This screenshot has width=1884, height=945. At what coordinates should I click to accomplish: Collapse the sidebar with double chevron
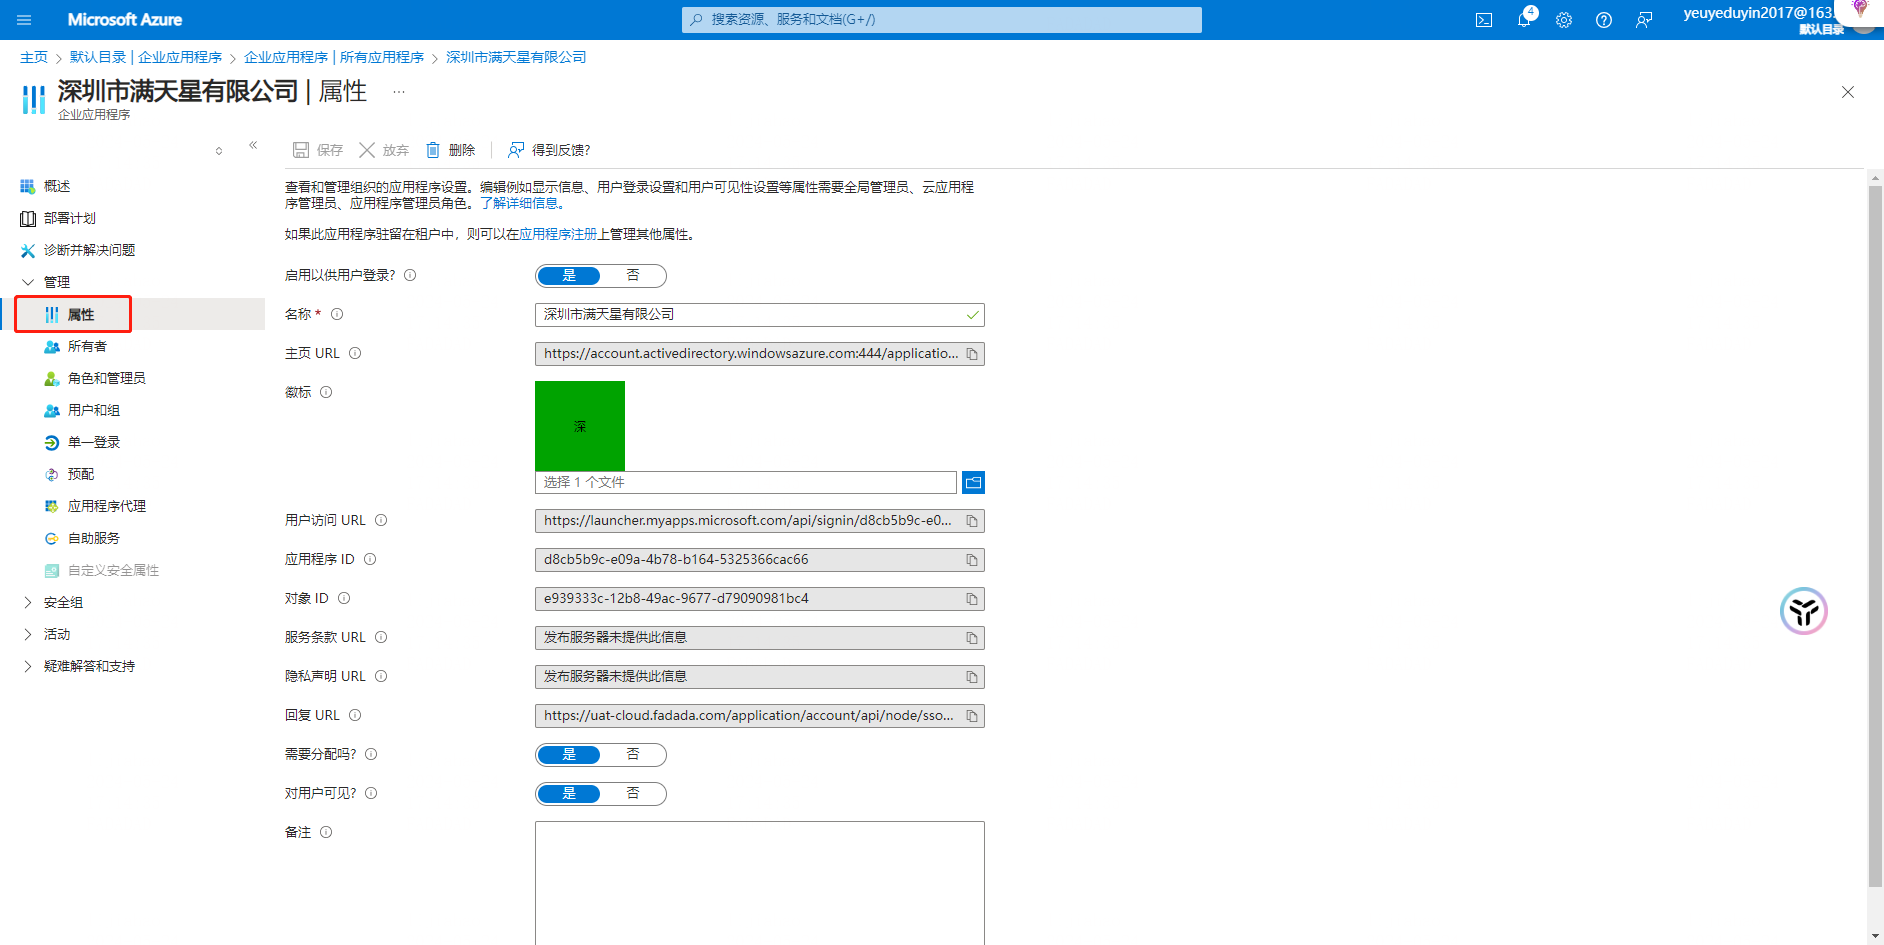click(254, 145)
